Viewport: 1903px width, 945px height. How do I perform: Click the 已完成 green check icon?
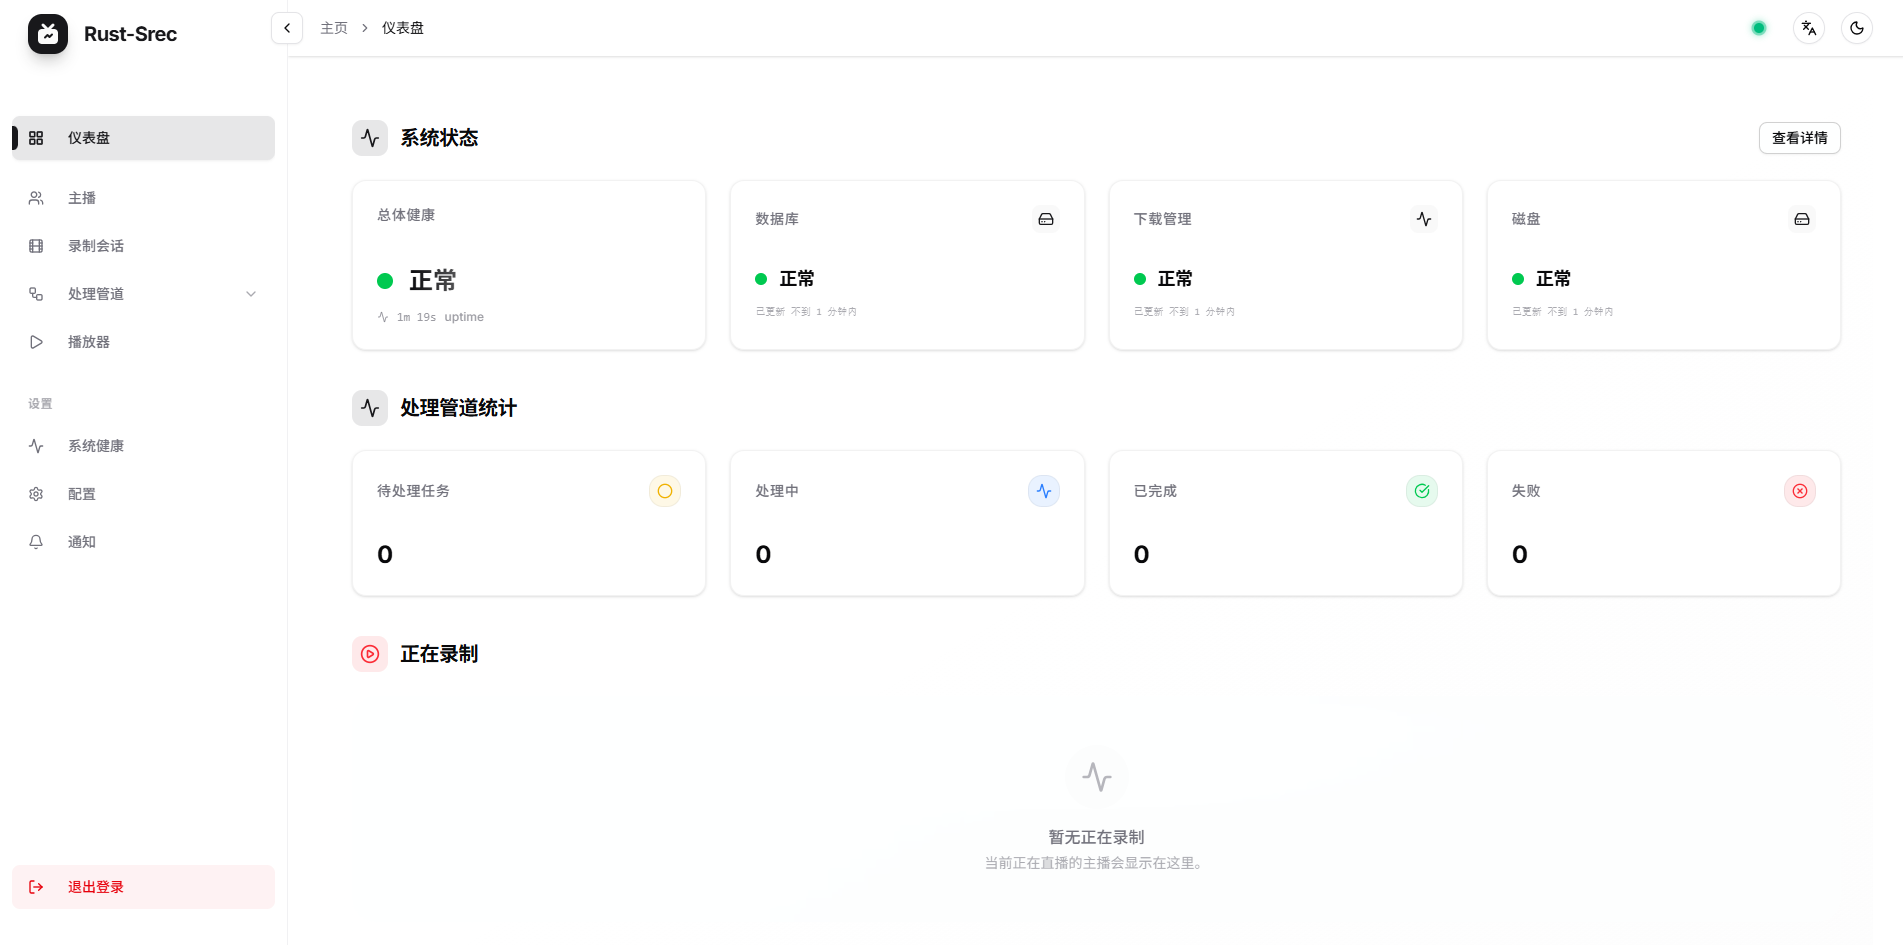[1422, 491]
